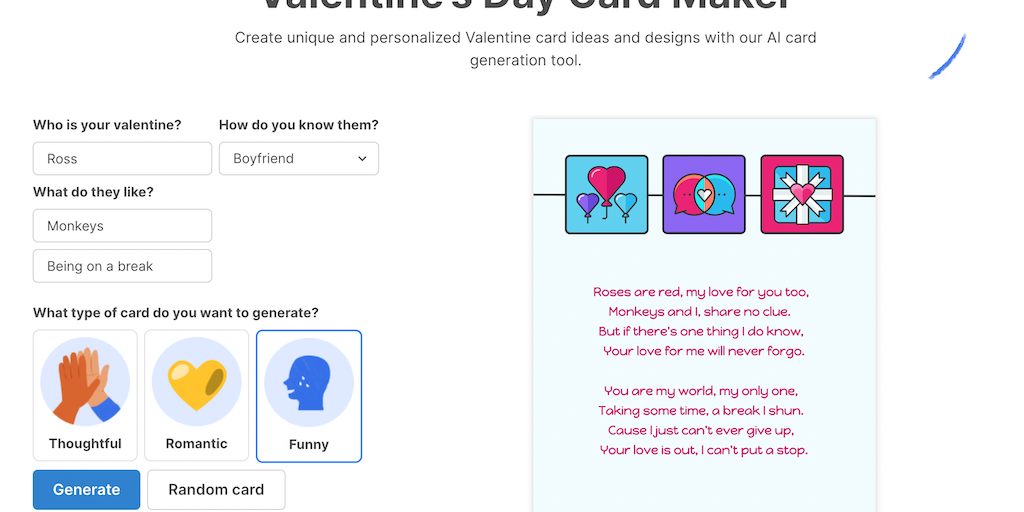Open the 'How do you know them?' dropdown

pos(298,158)
